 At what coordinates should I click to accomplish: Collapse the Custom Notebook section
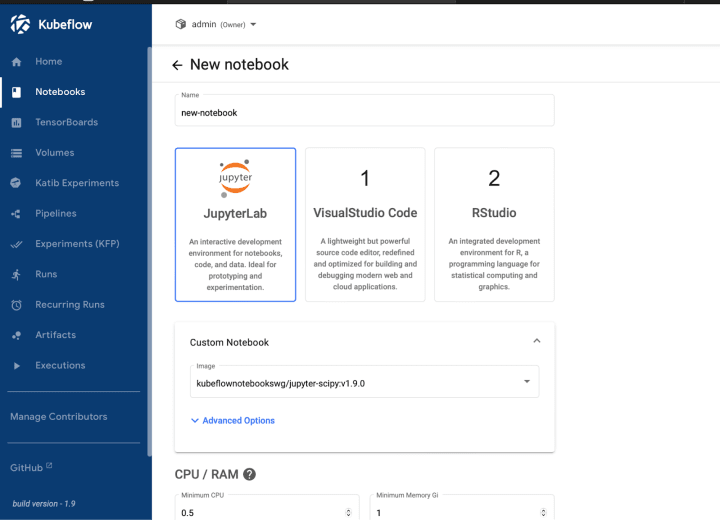tap(536, 341)
